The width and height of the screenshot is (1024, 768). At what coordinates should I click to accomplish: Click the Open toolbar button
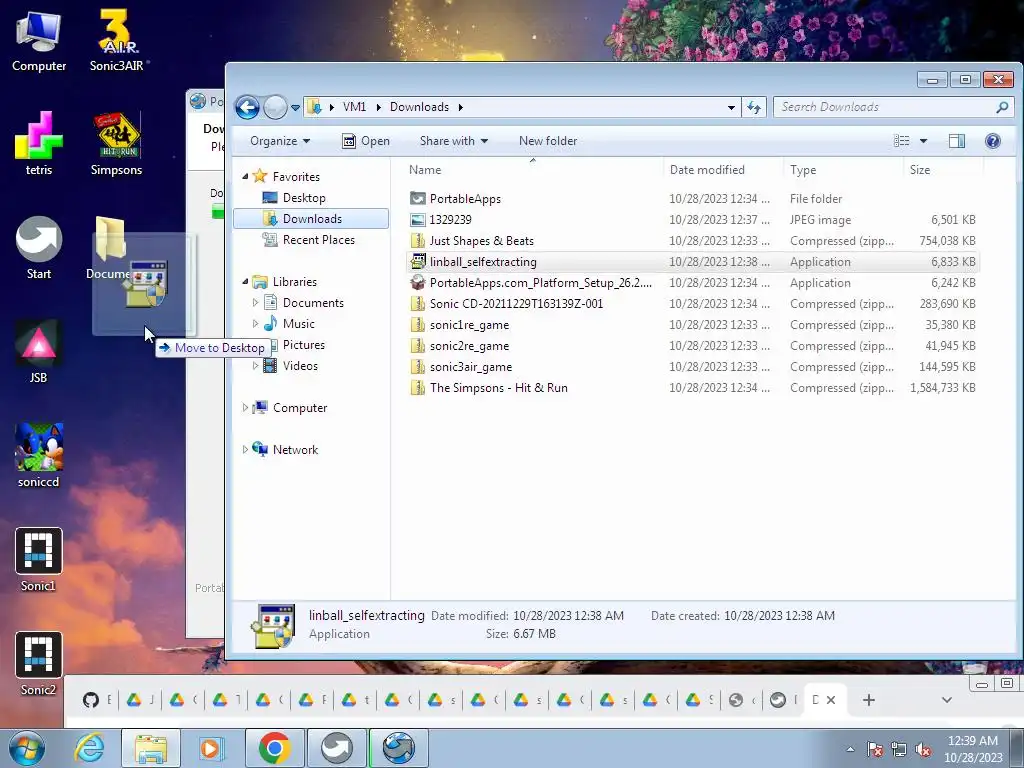pos(366,141)
